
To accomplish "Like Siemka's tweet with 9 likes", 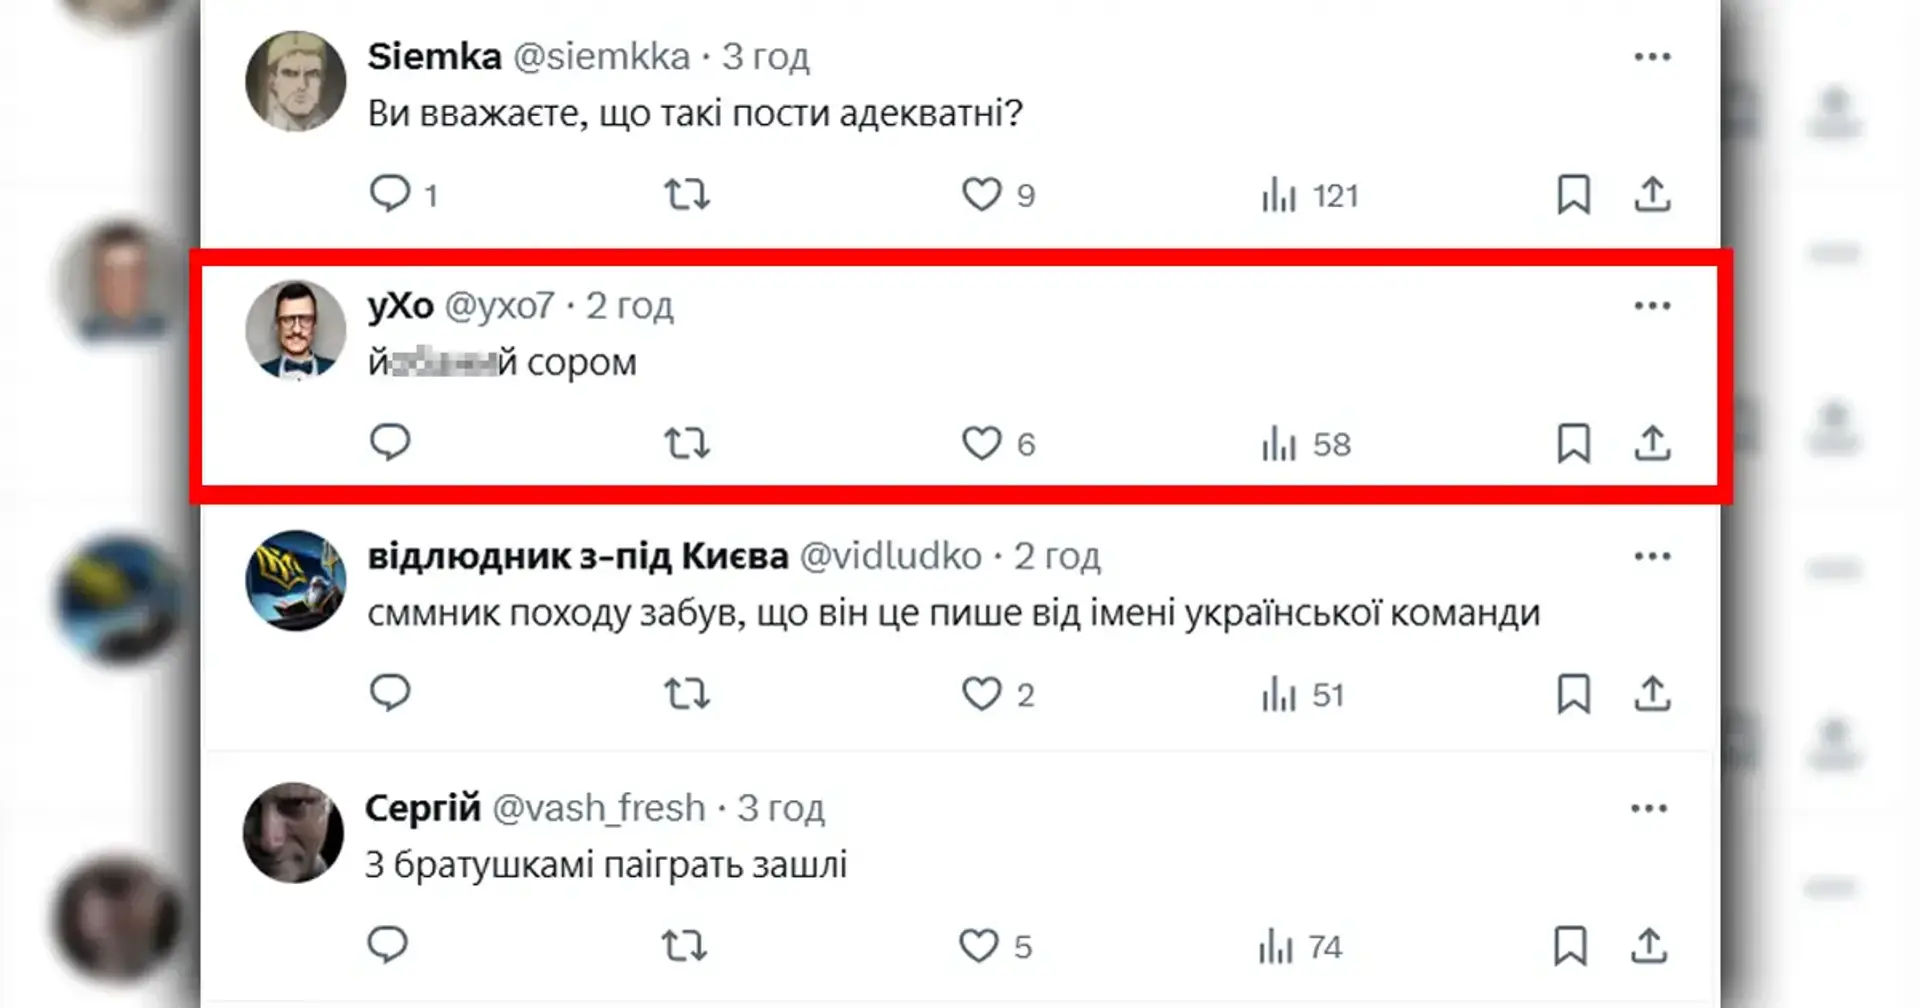I will [981, 193].
